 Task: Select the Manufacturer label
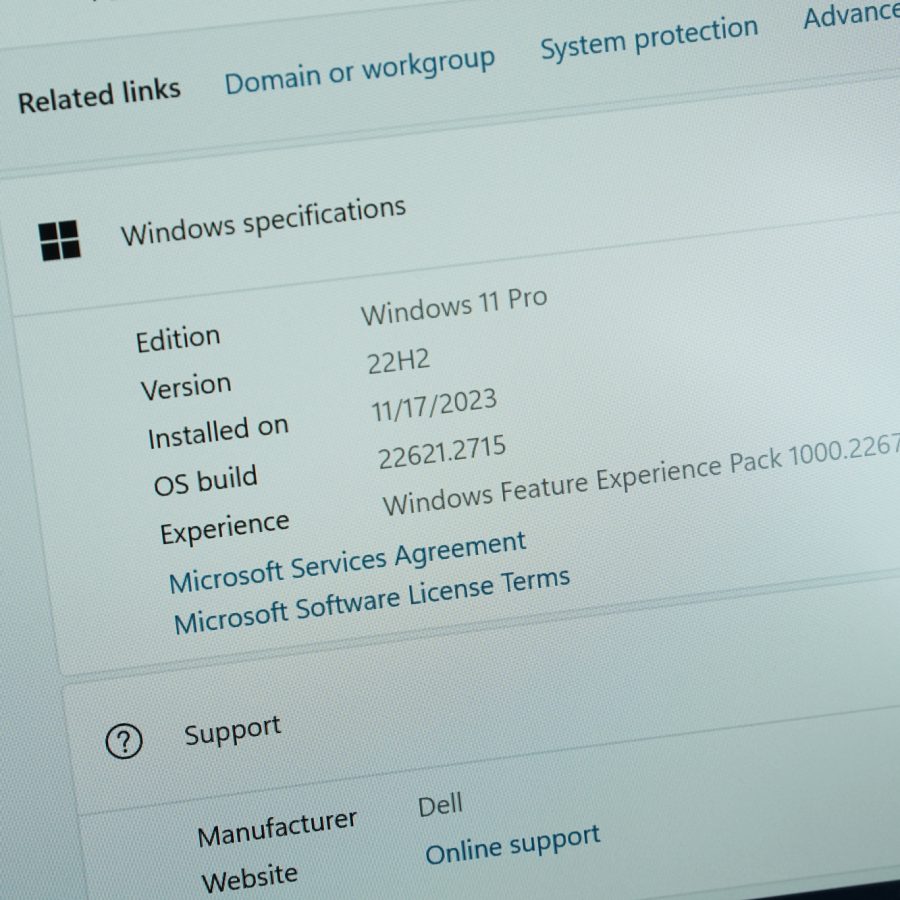277,828
